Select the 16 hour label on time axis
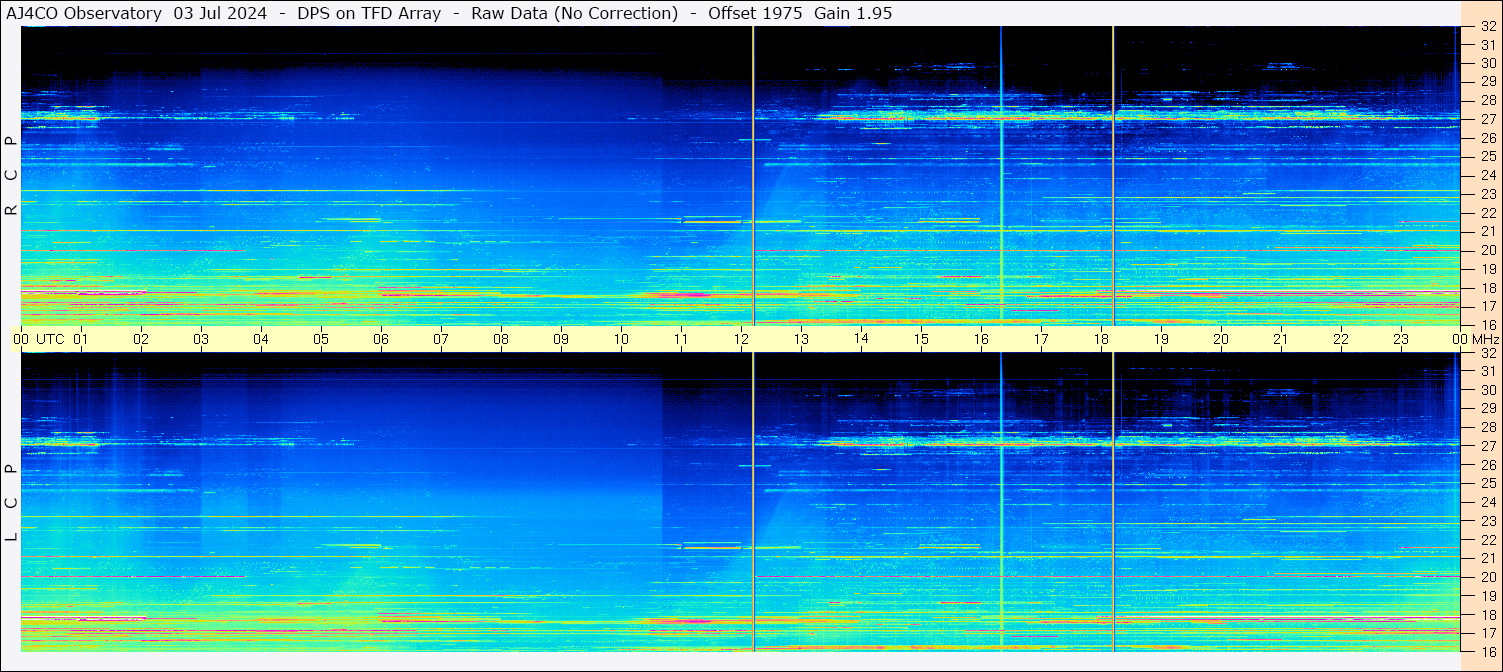Viewport: 1503px width, 672px height. point(981,339)
